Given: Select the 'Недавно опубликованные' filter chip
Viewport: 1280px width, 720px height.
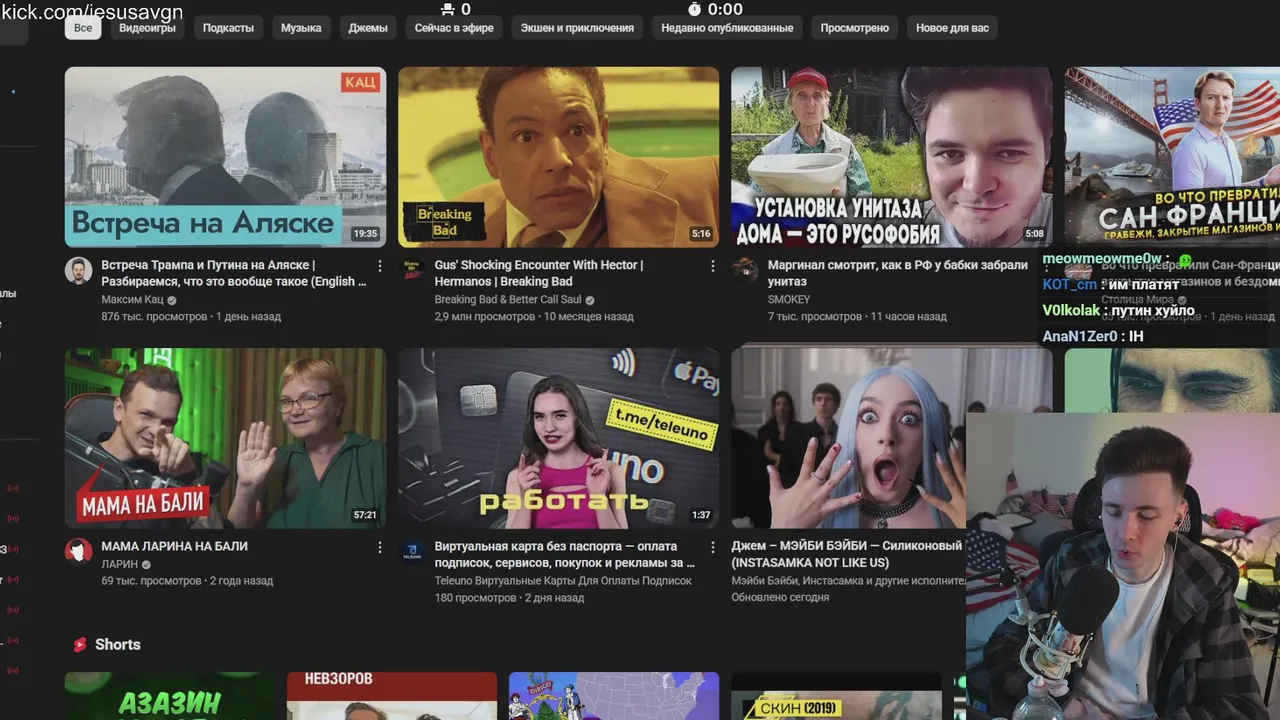Looking at the screenshot, I should [x=727, y=28].
